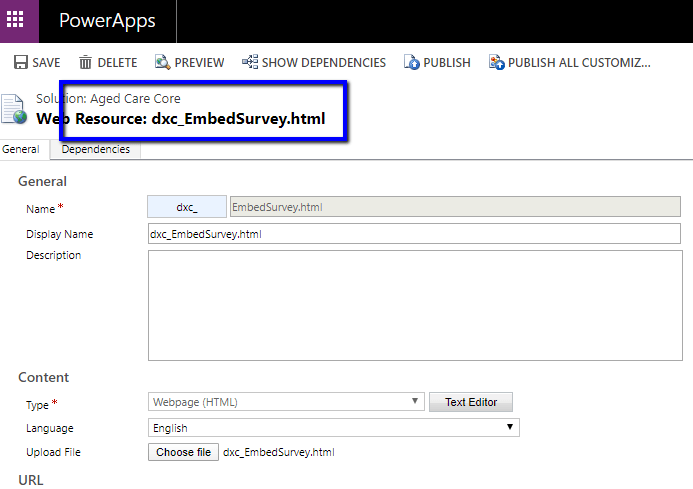Switch to the General tab
The height and width of the screenshot is (489, 693).
pyautogui.click(x=20, y=149)
